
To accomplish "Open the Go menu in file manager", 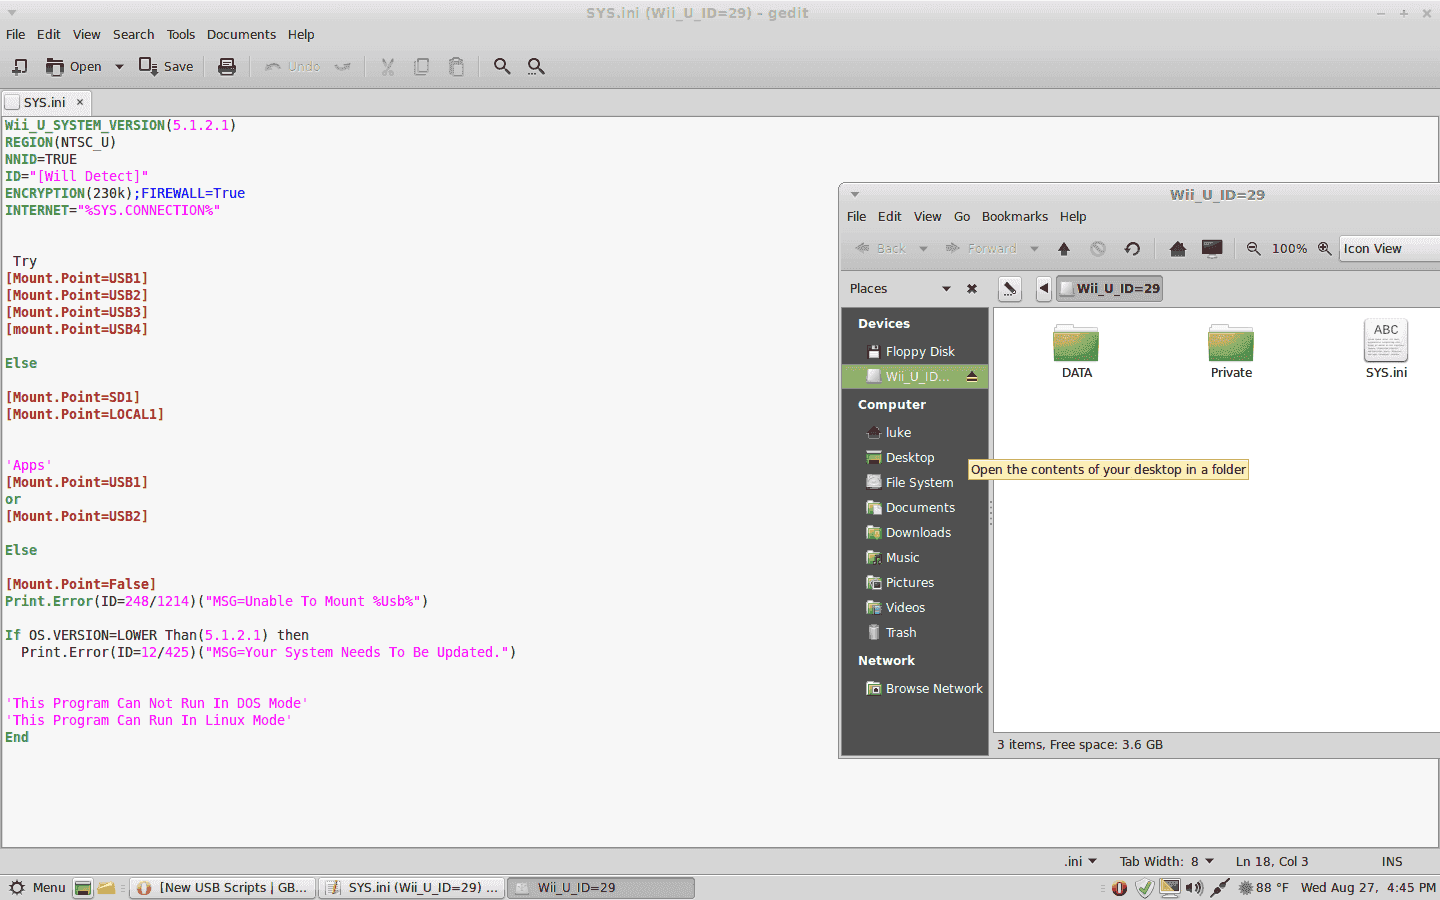I will click(x=962, y=216).
